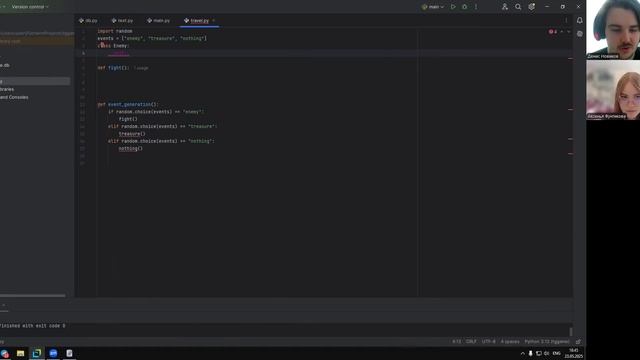Open the taskbar clock and date
640x360 pixels.
573,353
